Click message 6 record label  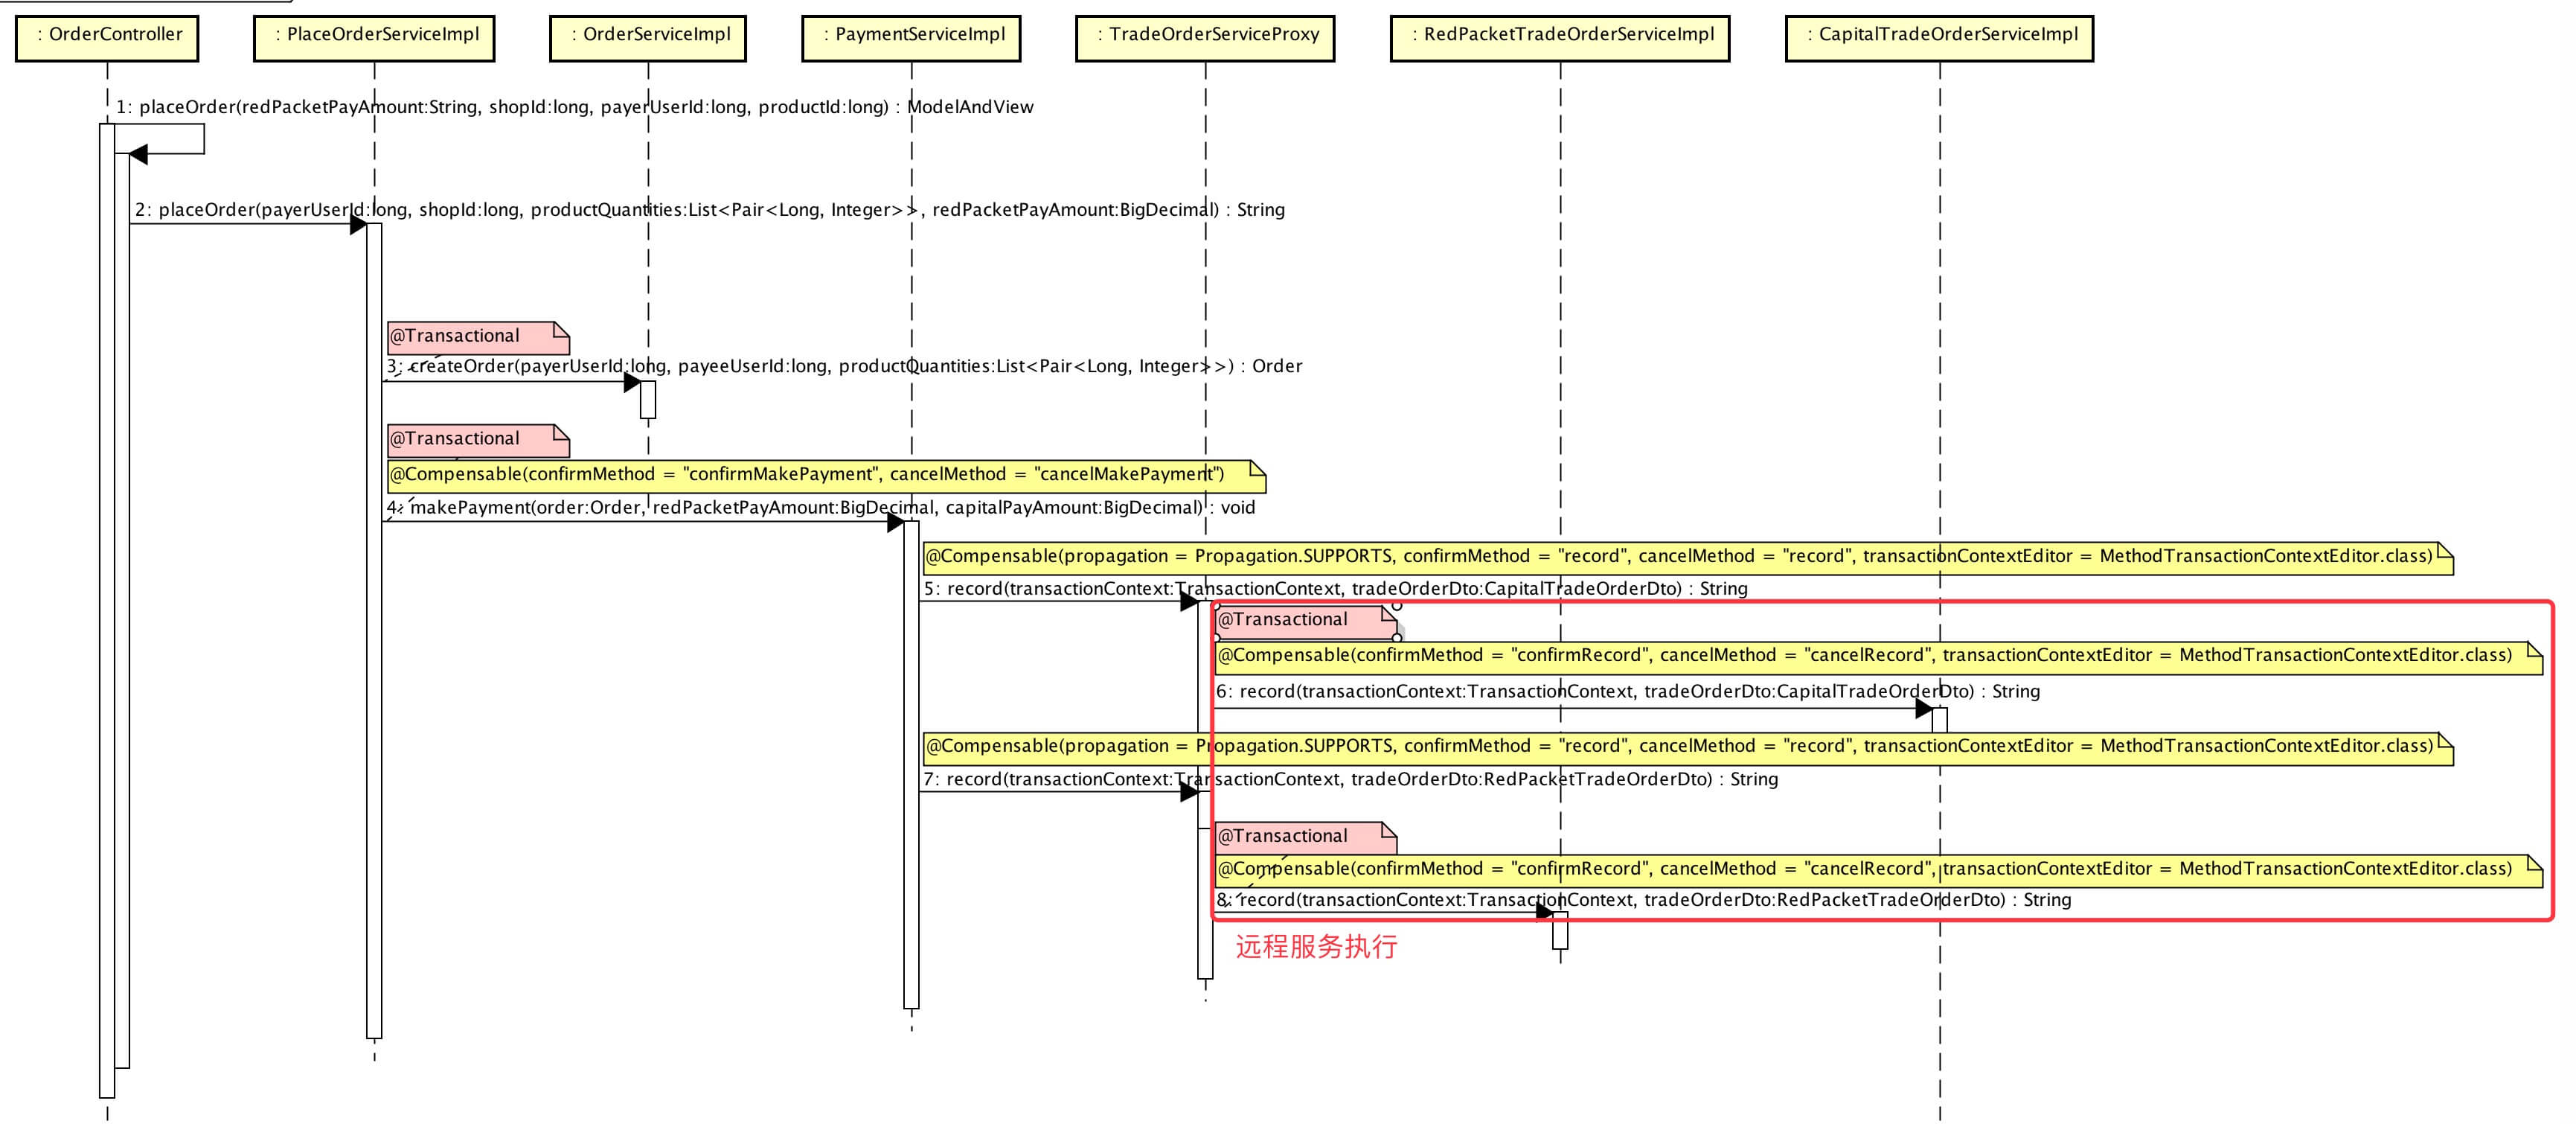[x=1627, y=692]
